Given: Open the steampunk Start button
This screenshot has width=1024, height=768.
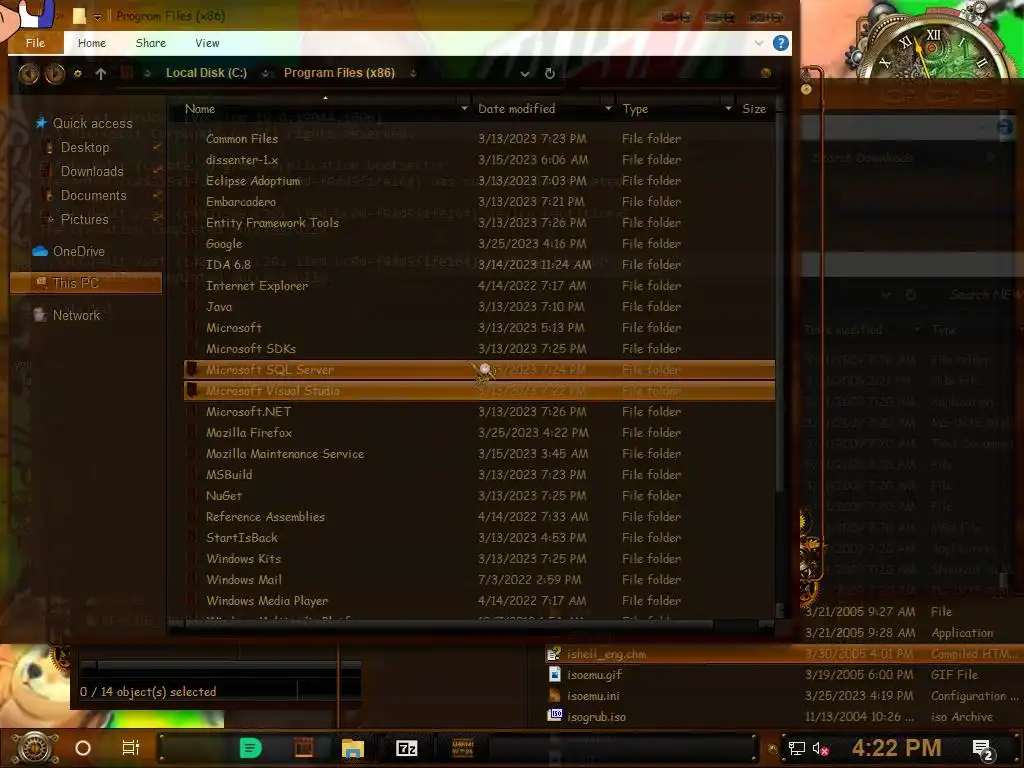Looking at the screenshot, I should pyautogui.click(x=35, y=748).
